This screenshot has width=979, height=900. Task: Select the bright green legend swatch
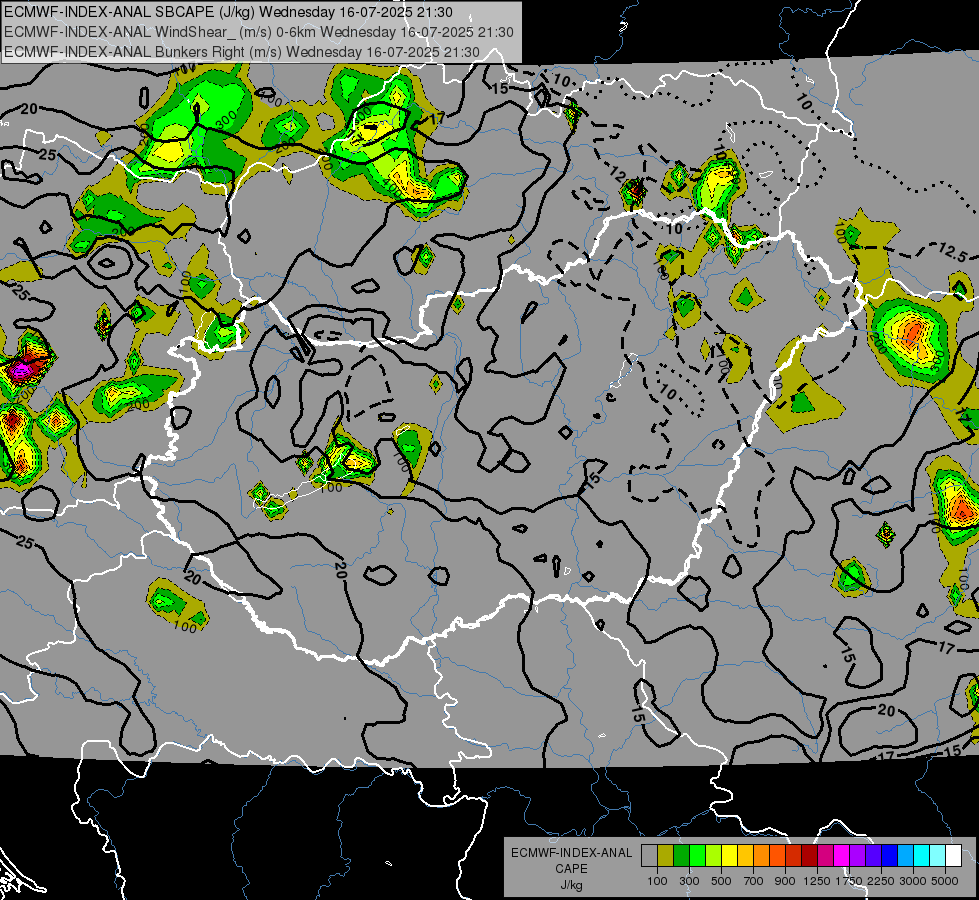tap(697, 855)
